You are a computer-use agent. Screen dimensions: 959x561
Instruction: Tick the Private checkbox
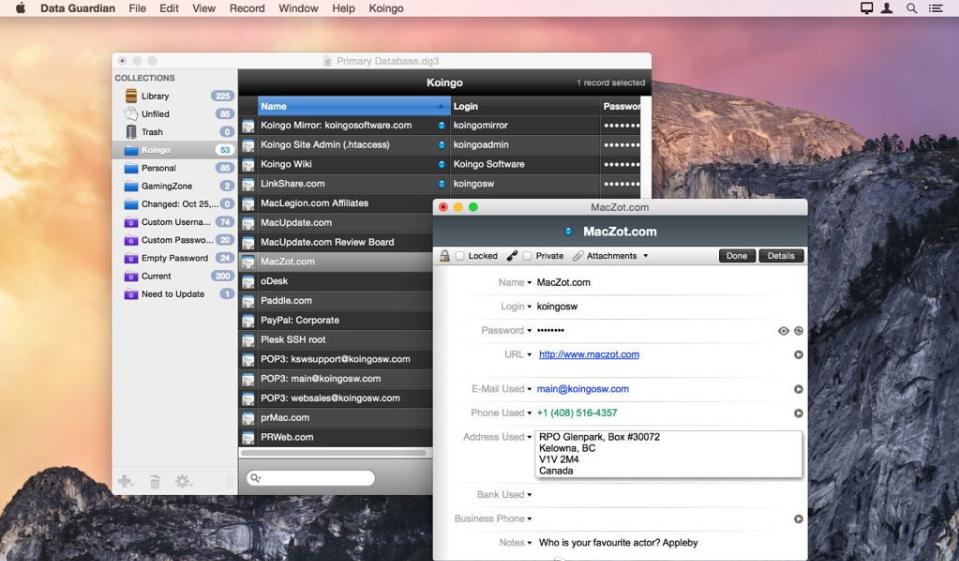(x=527, y=256)
